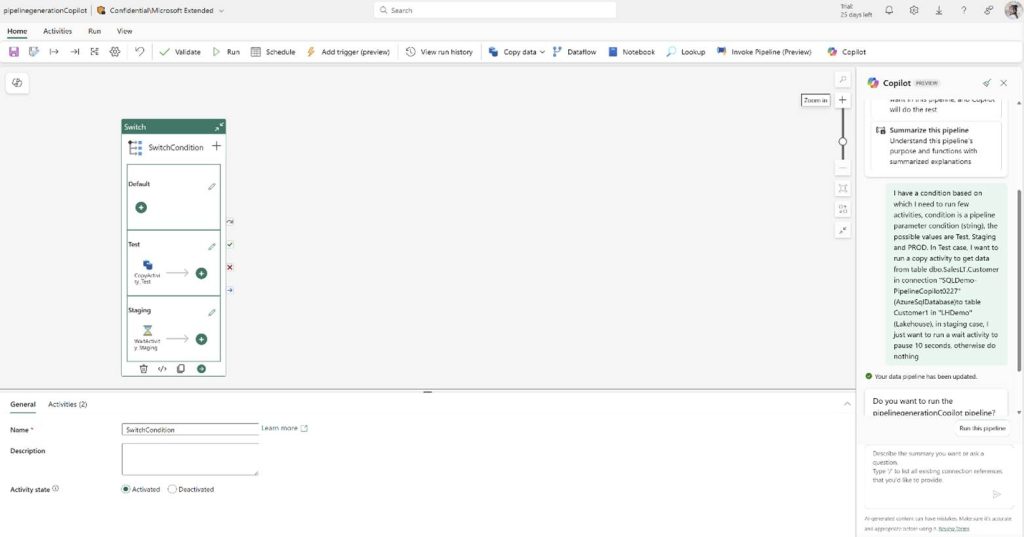Open the General properties tab

(x=23, y=404)
